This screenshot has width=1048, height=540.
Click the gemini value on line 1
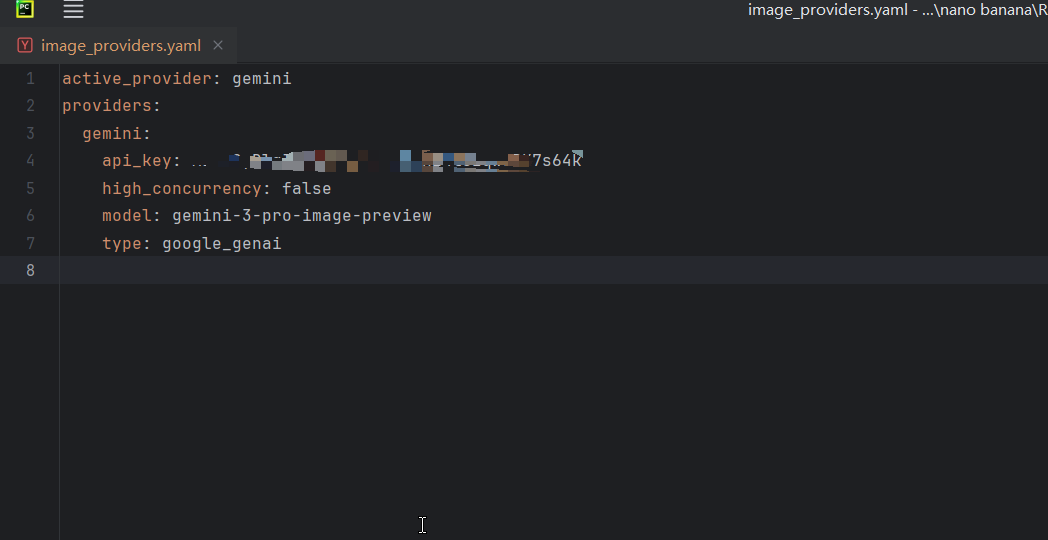(262, 79)
